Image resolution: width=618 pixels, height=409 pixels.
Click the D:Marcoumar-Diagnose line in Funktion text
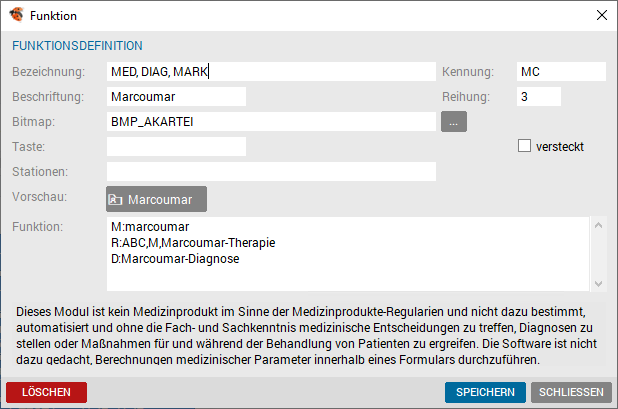[175, 259]
